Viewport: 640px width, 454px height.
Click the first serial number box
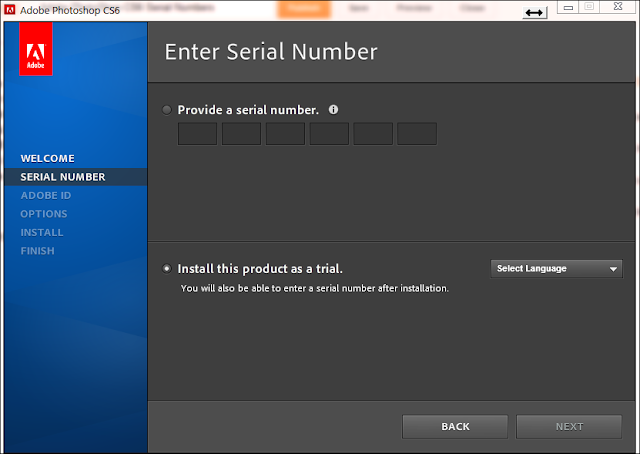tap(197, 134)
